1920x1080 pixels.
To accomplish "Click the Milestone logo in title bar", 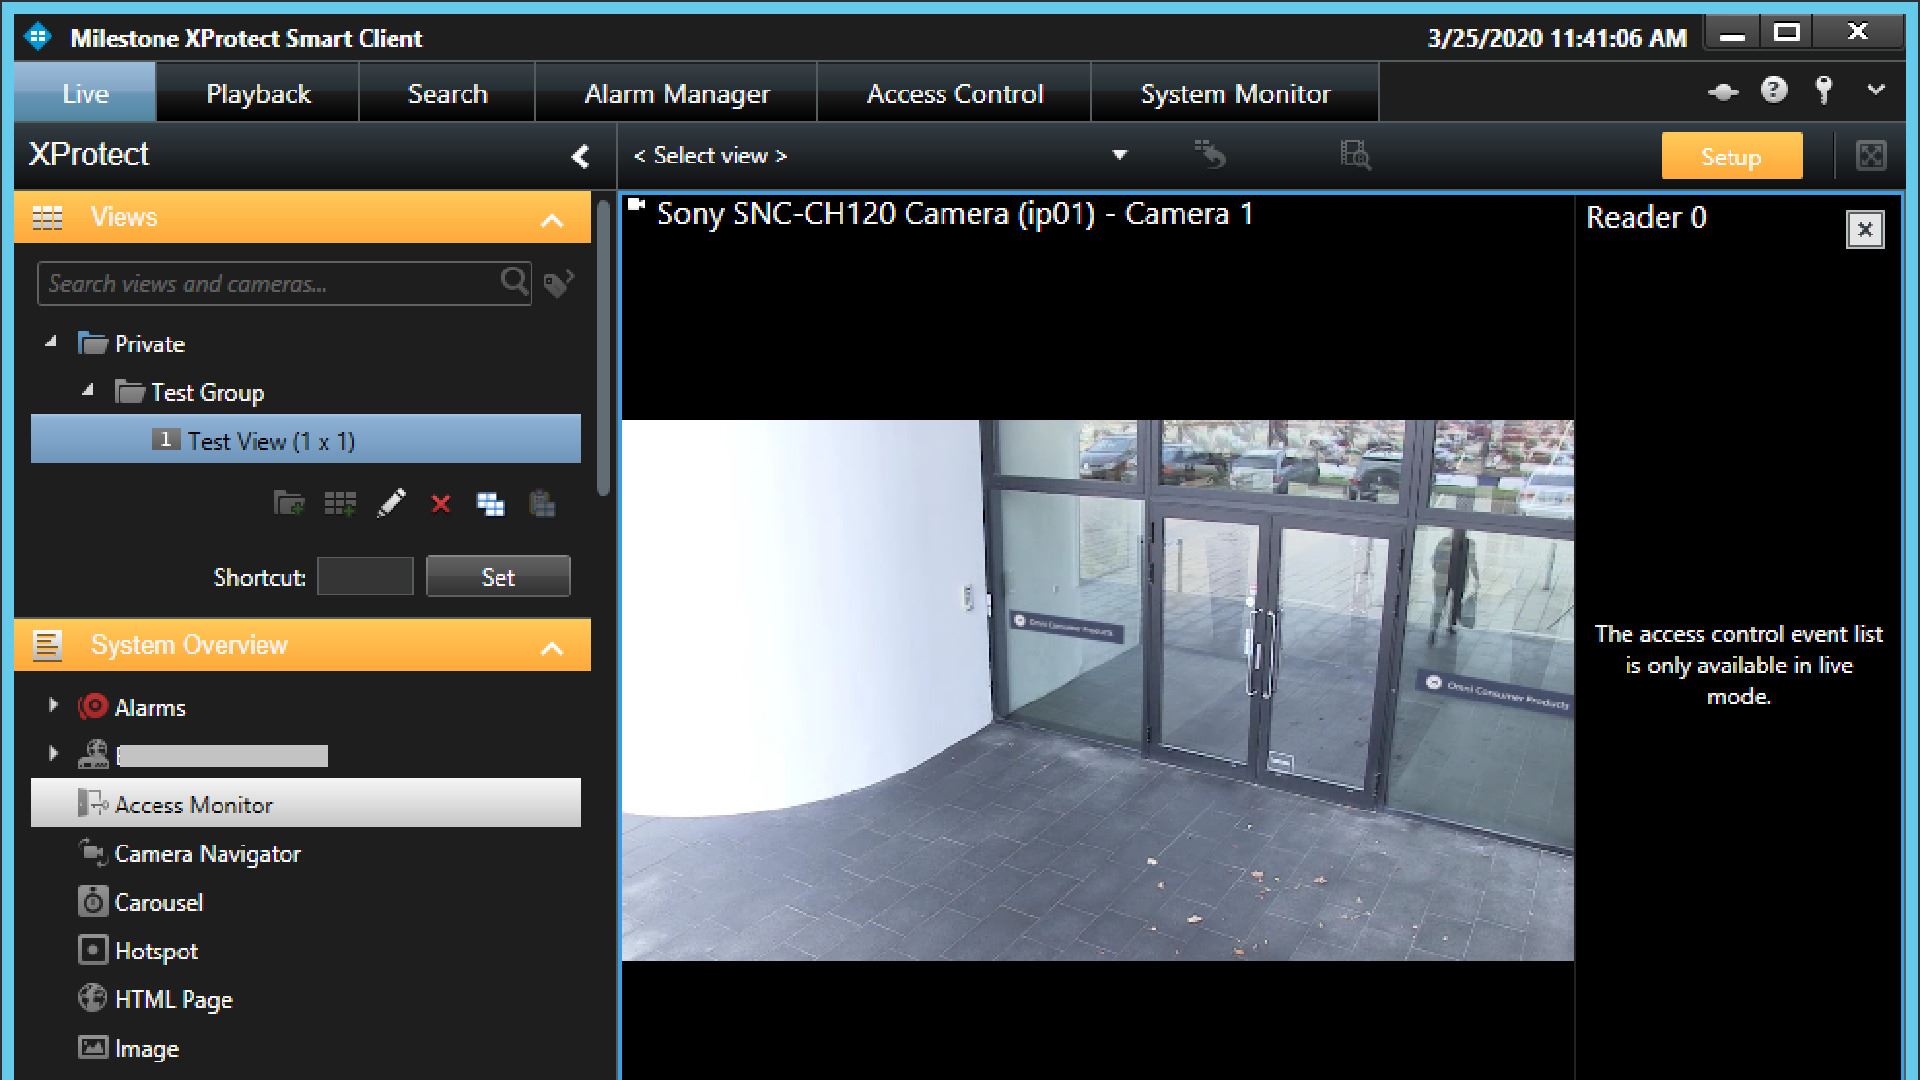I will point(38,38).
